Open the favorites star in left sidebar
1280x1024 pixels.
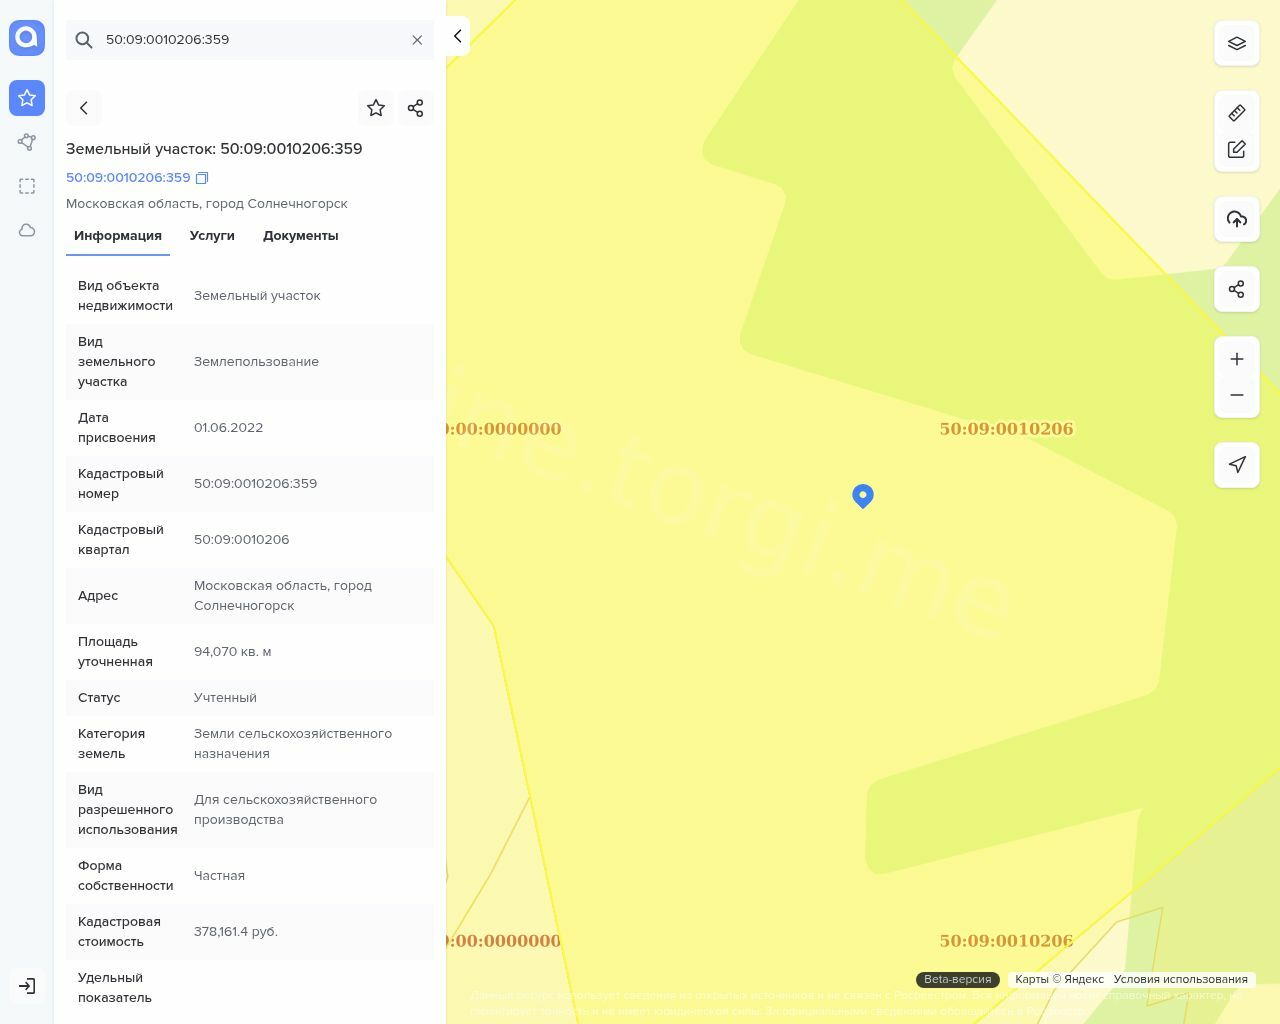tap(27, 98)
